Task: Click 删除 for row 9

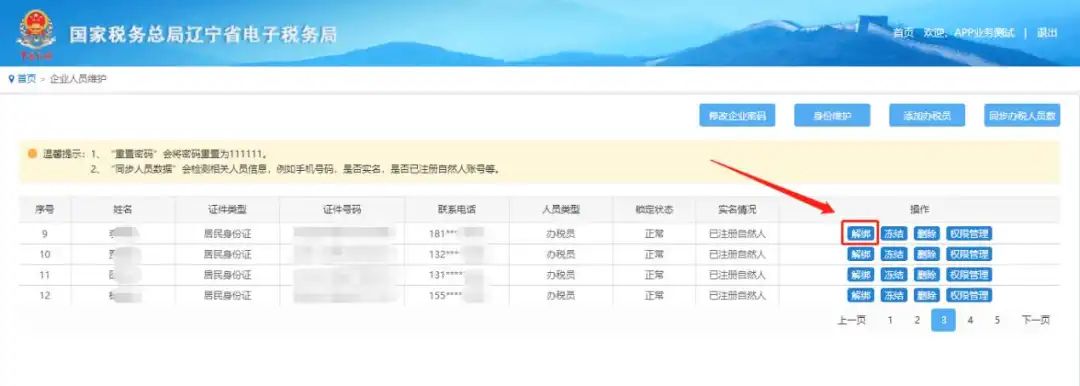Action: (926, 234)
